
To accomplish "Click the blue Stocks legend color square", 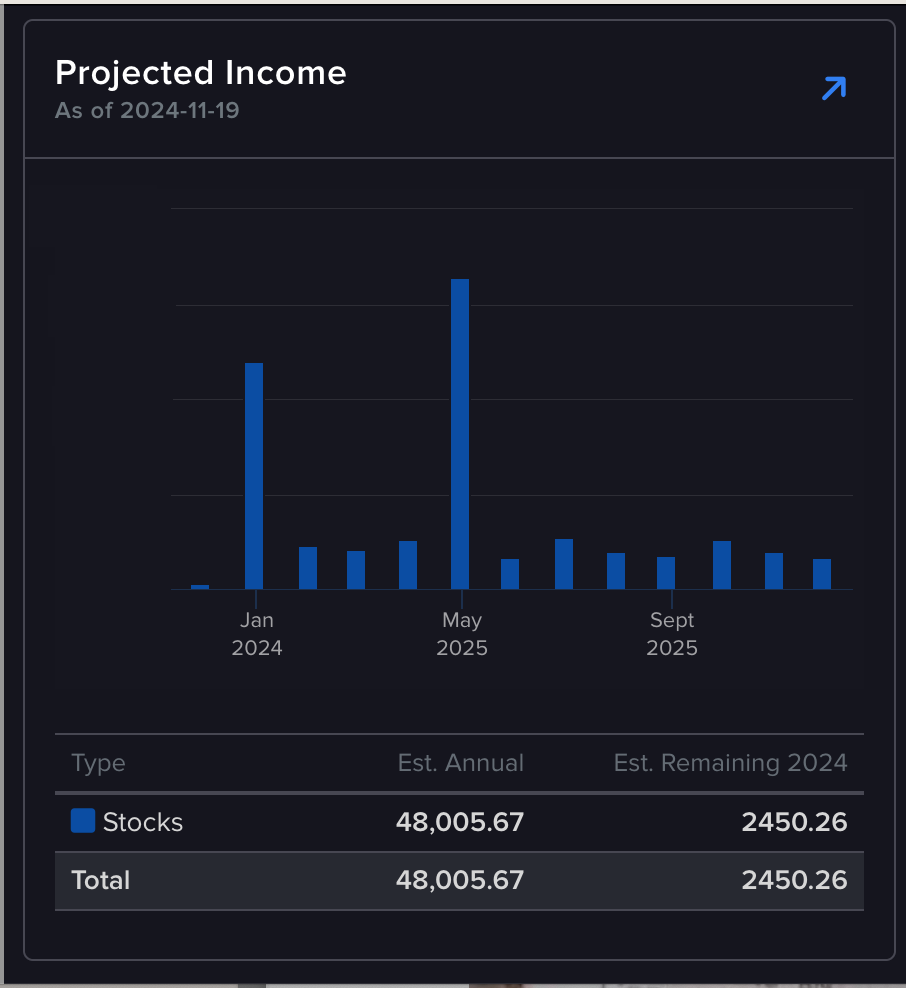I will 83,821.
